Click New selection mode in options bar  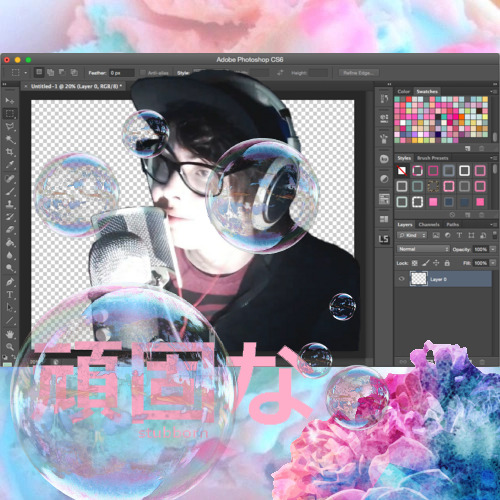(x=39, y=72)
